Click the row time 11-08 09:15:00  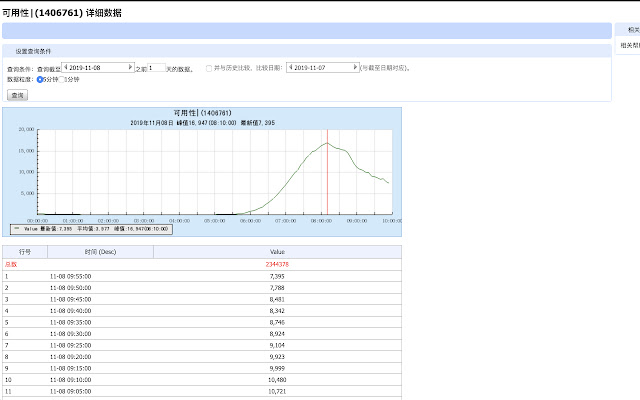coord(71,368)
